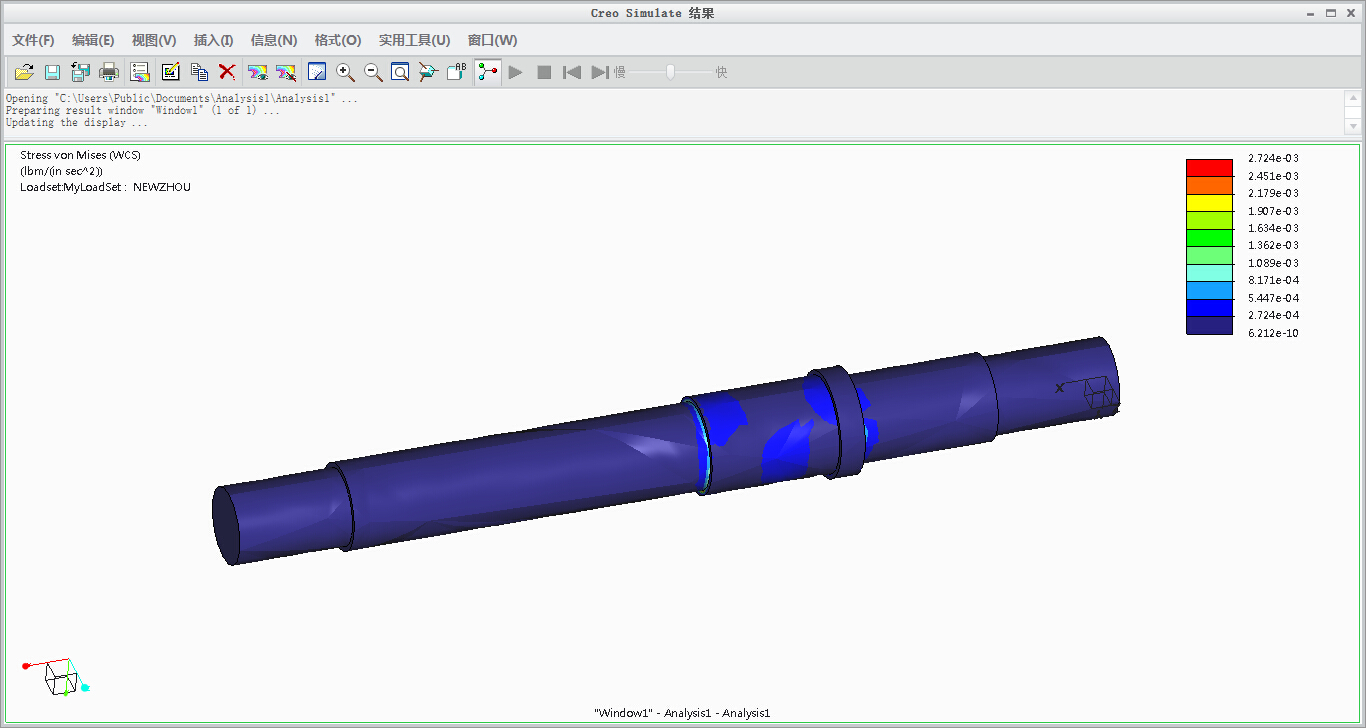Maximize the Creo Simulate window
The width and height of the screenshot is (1366, 728).
coord(1331,13)
